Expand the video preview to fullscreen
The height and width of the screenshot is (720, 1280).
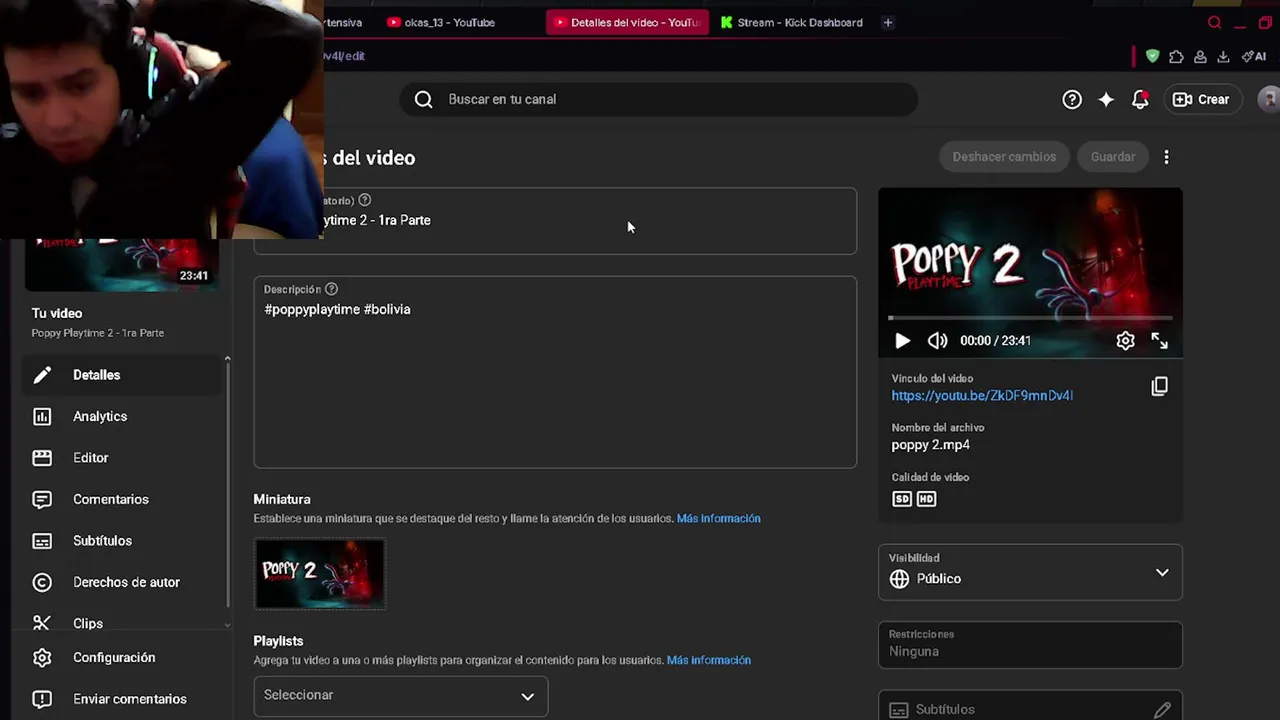click(x=1159, y=341)
